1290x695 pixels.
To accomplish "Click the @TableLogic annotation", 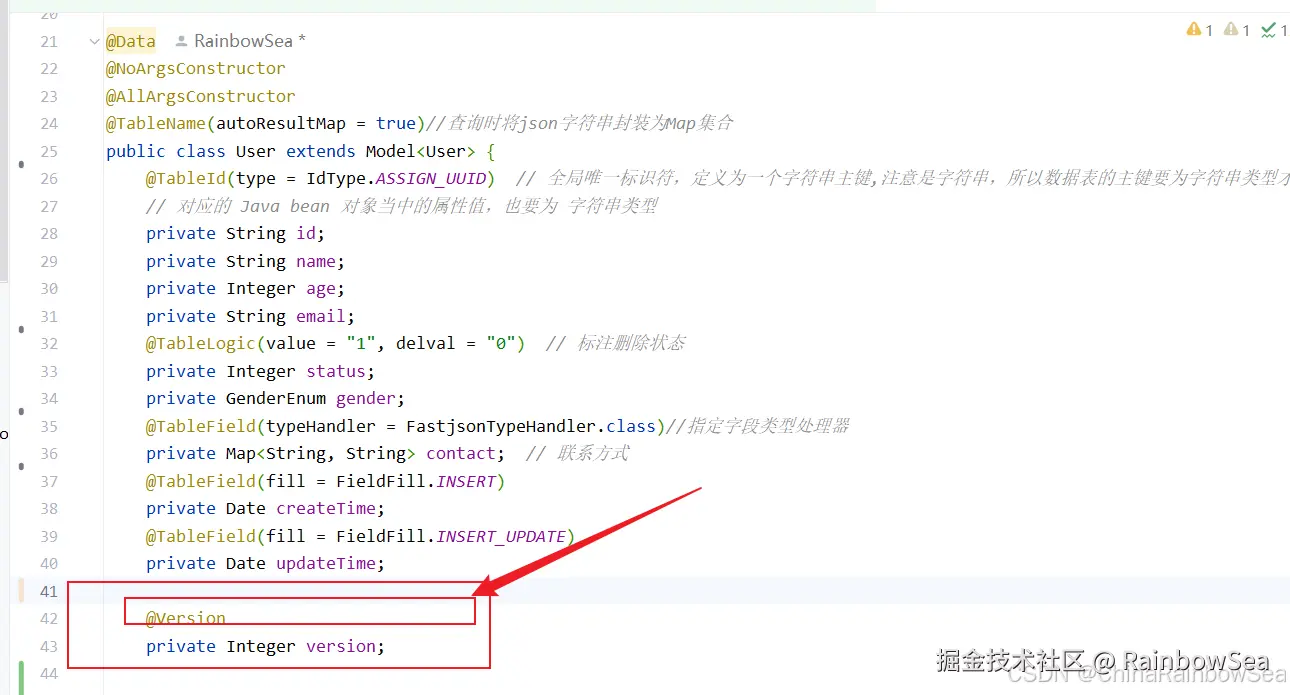I will tap(201, 343).
